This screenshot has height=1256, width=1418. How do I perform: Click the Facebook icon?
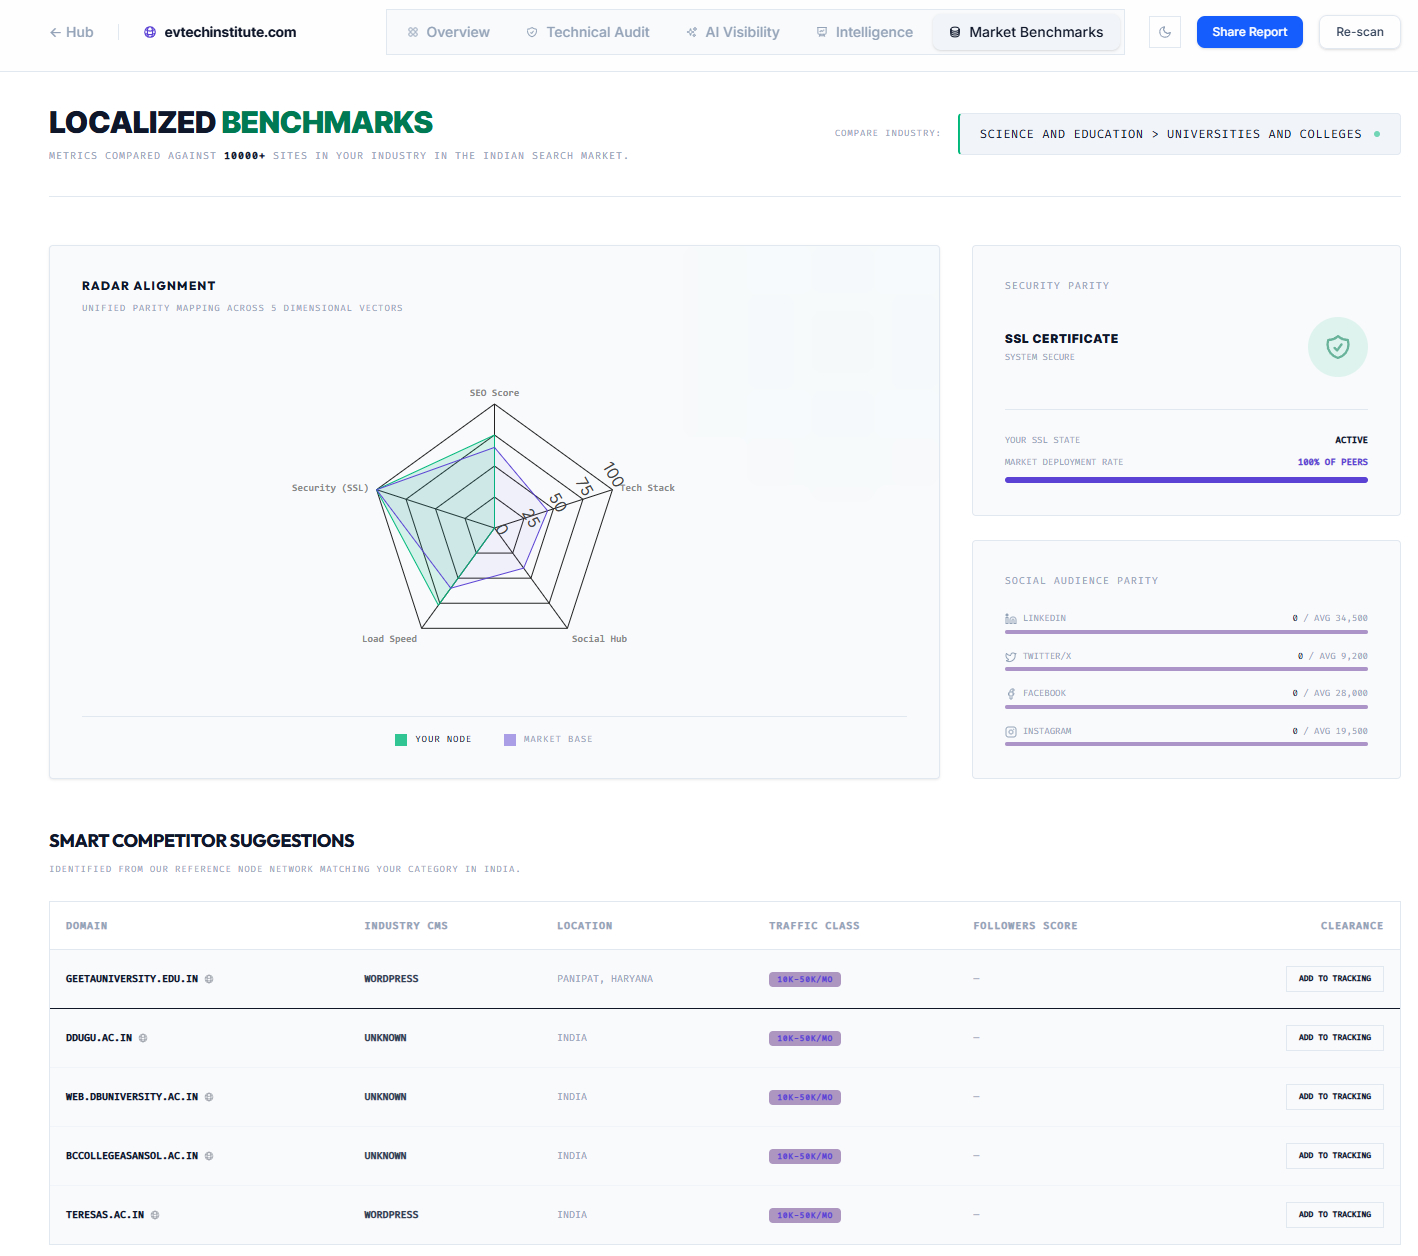(1011, 694)
